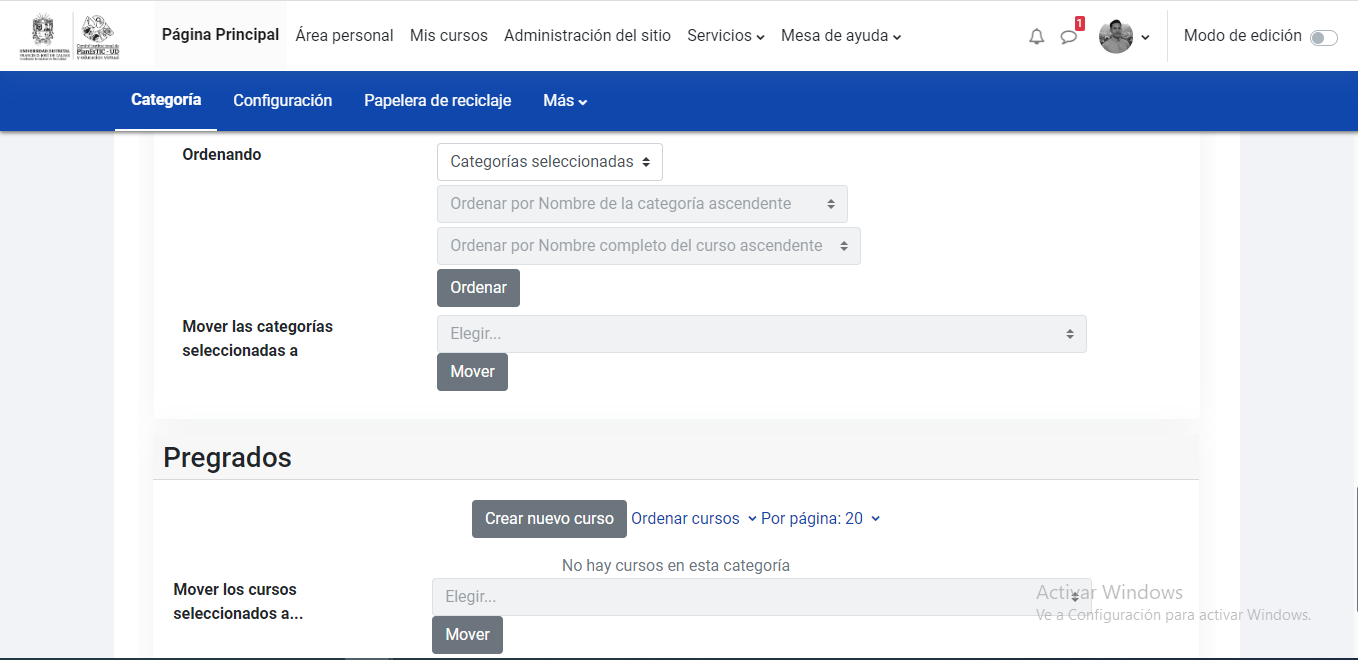Image resolution: width=1358 pixels, height=660 pixels.
Task: Switch to the Configuración tab
Action: coord(283,100)
